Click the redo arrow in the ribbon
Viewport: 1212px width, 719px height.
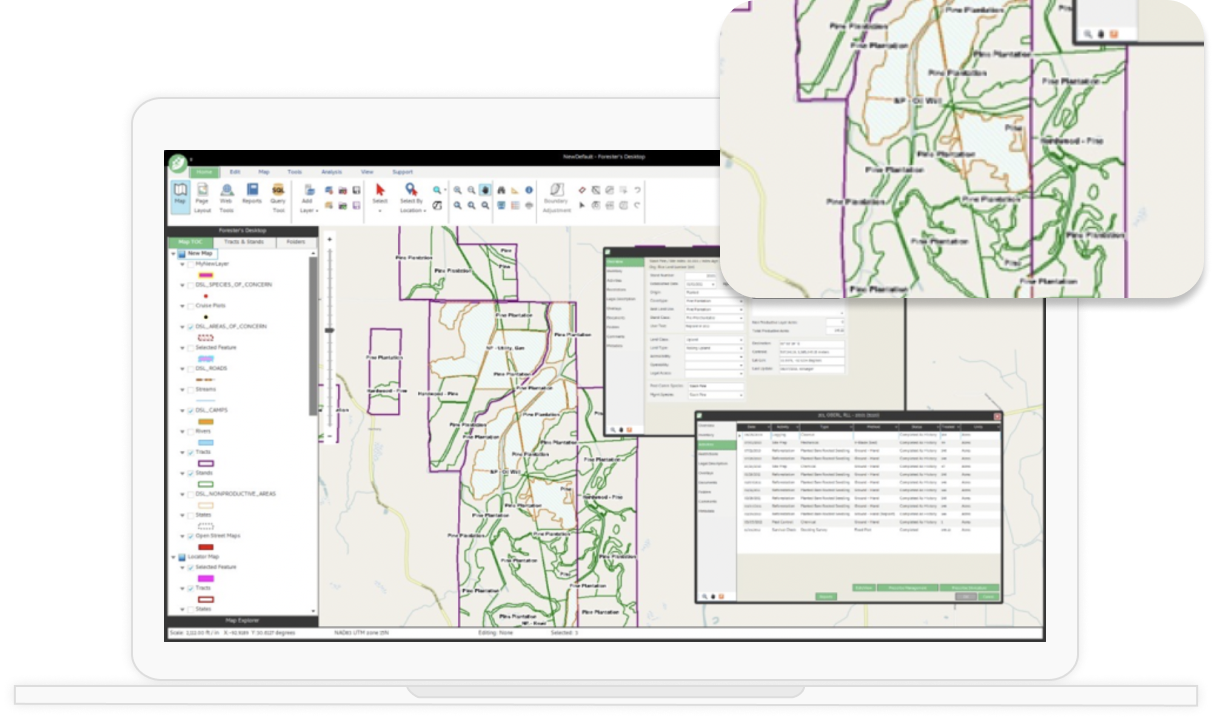(637, 205)
